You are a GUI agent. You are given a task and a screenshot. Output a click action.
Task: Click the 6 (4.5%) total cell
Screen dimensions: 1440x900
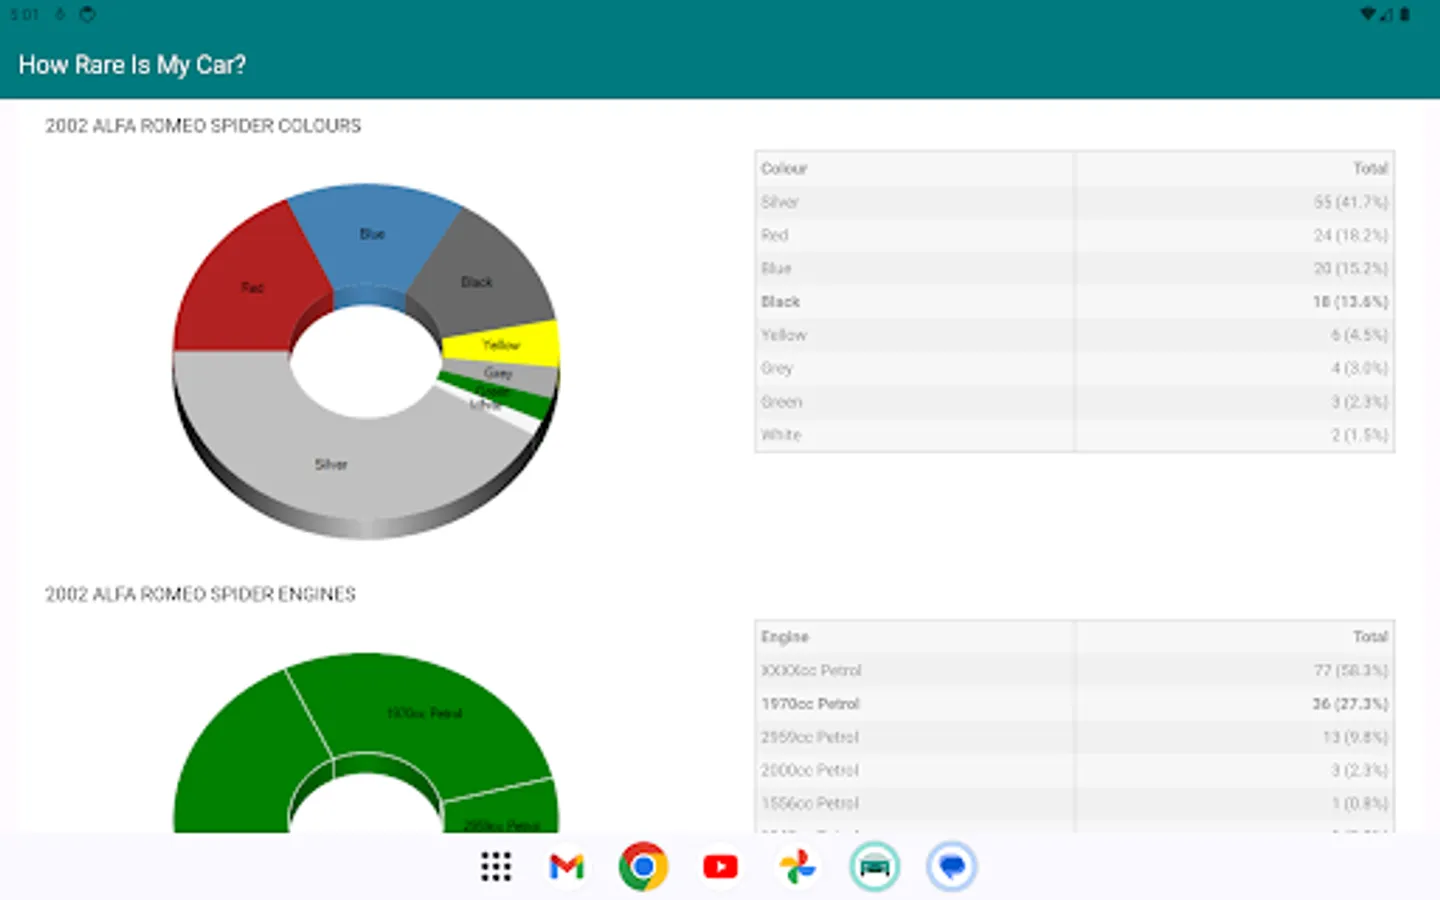1235,335
